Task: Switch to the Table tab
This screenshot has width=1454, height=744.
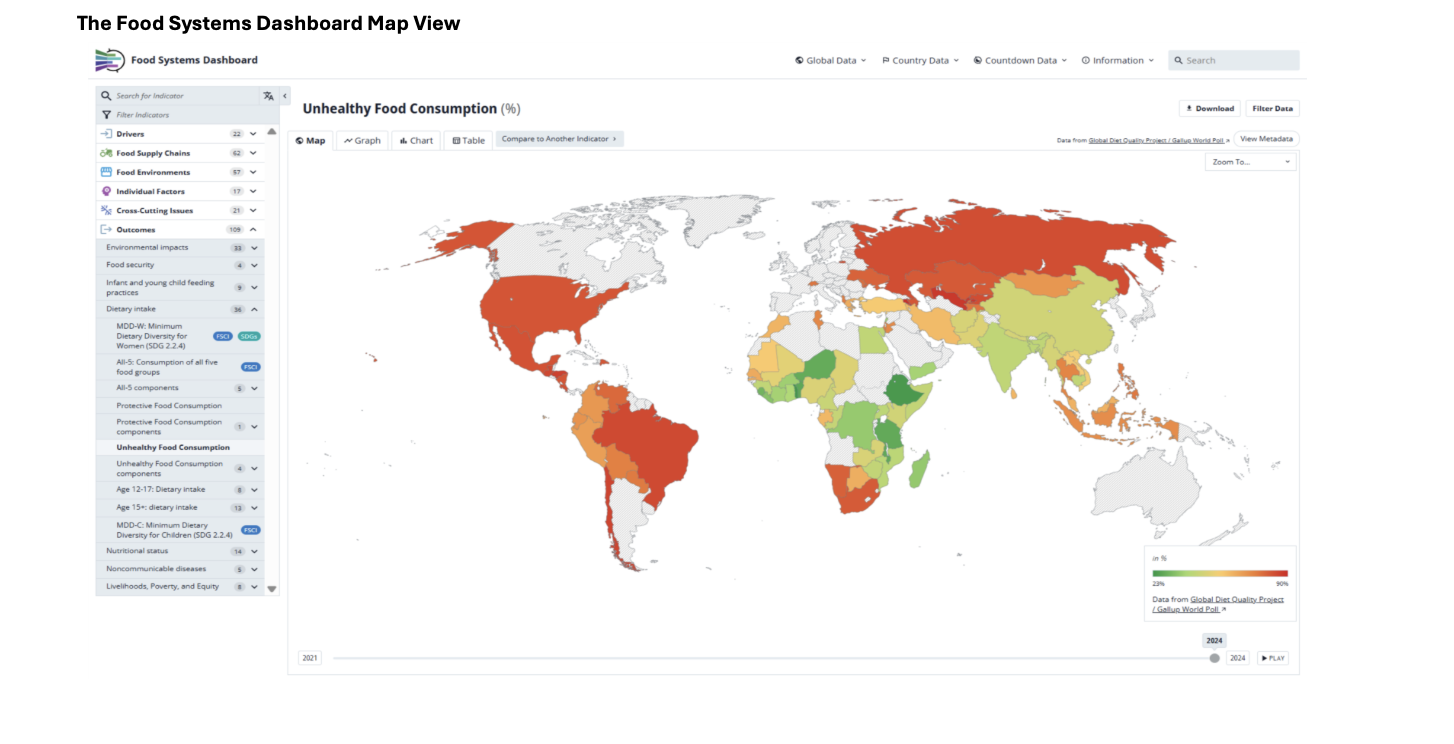Action: tap(468, 141)
